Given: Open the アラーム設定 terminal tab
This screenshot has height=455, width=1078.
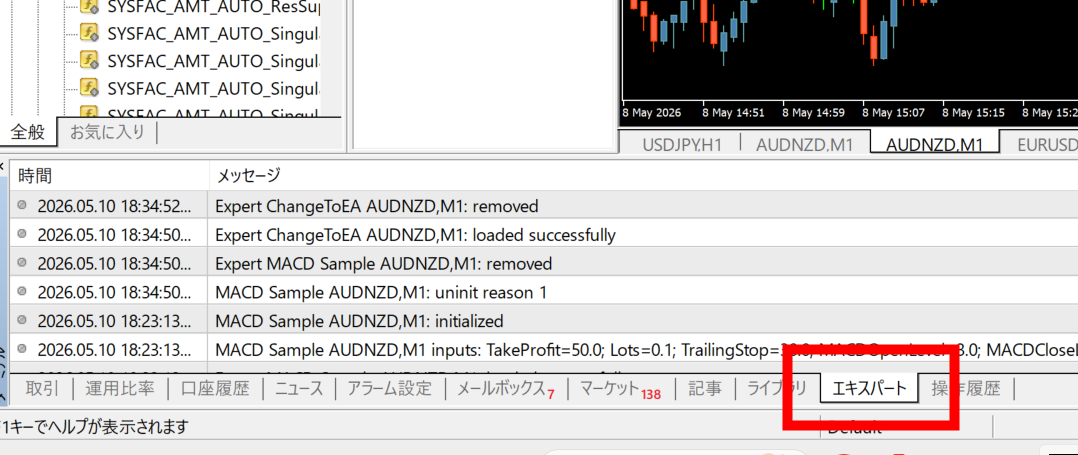Looking at the screenshot, I should 389,389.
